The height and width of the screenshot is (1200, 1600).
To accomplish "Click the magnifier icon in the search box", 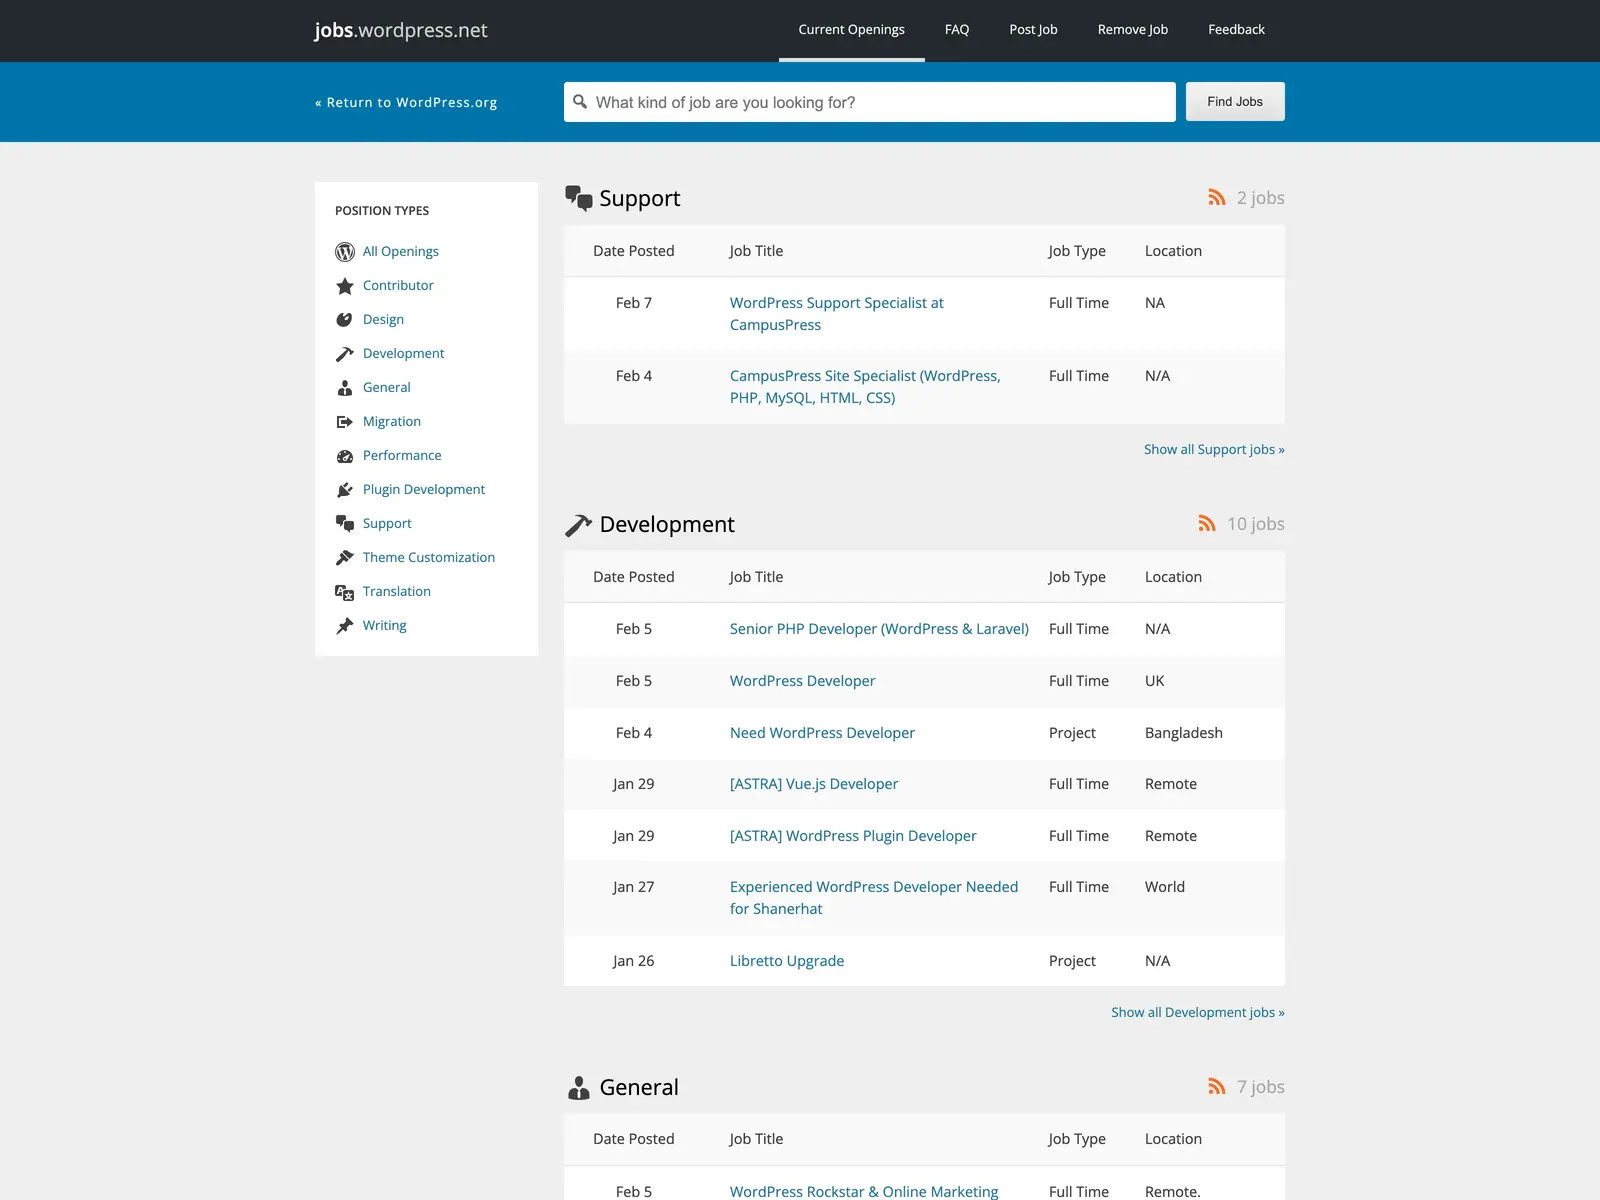I will tap(580, 102).
